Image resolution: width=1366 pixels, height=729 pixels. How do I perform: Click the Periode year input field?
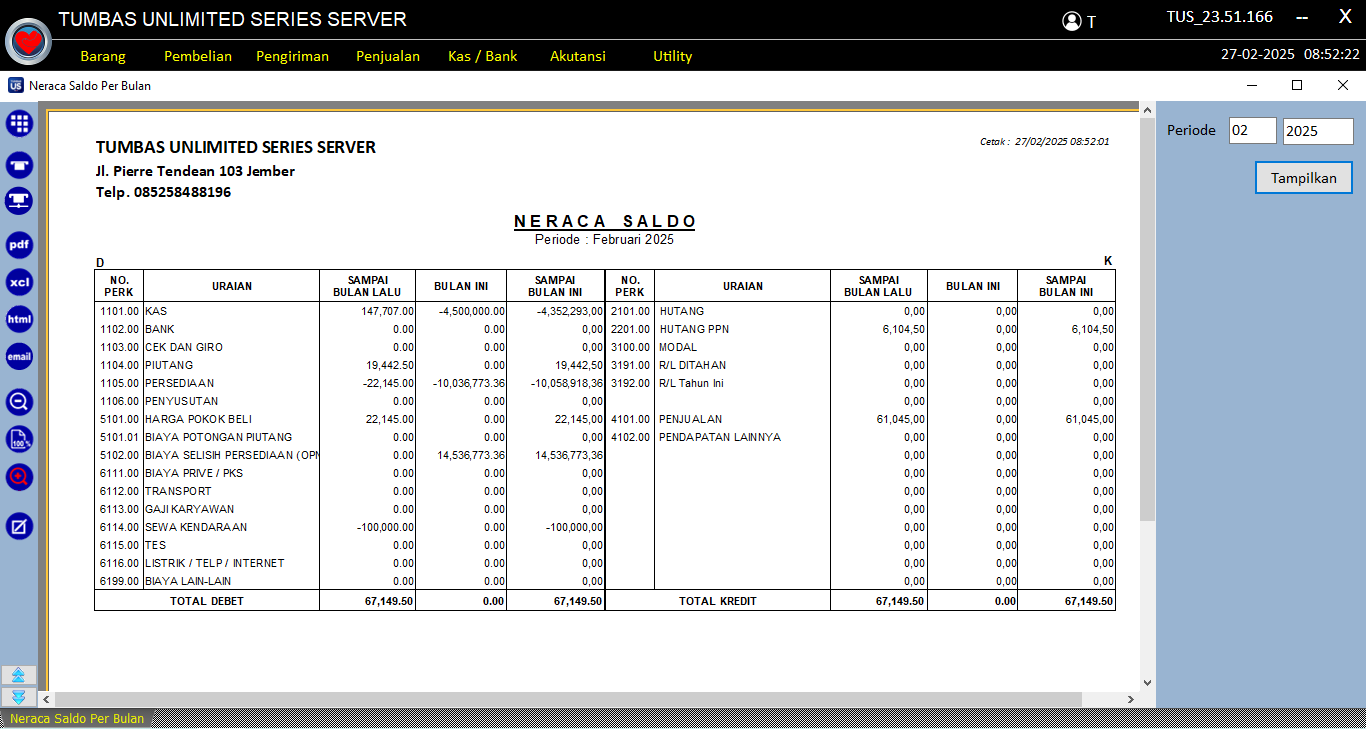click(x=1318, y=131)
